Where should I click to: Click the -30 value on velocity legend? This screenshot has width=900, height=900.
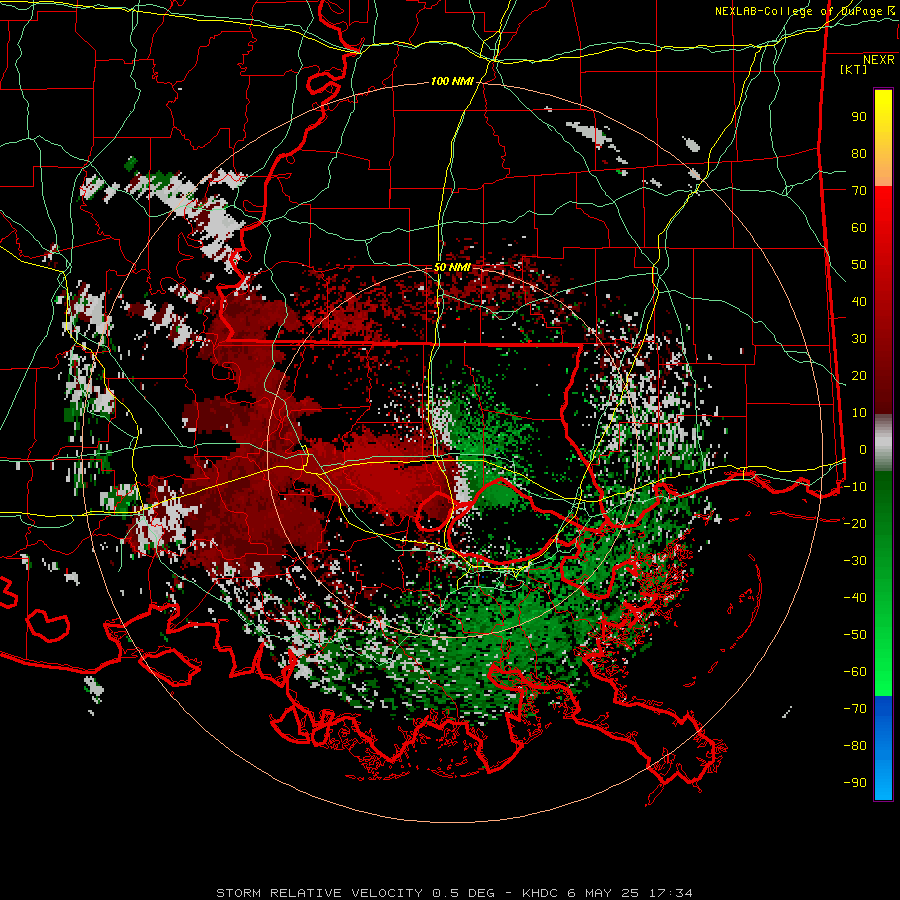855,561
